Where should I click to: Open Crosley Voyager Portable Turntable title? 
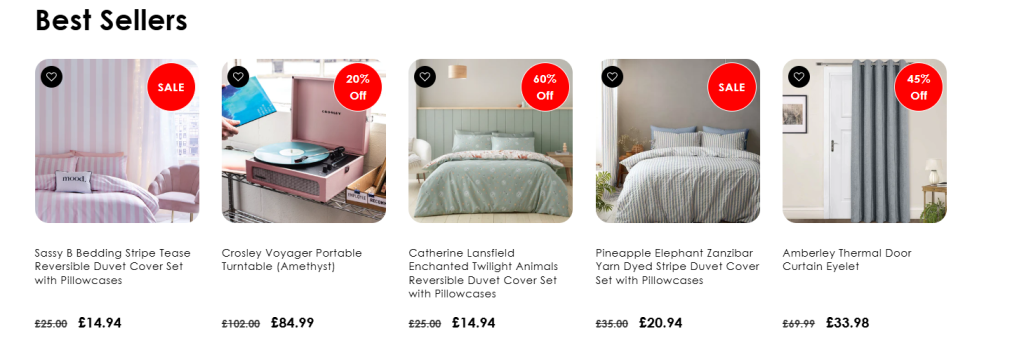click(x=291, y=259)
